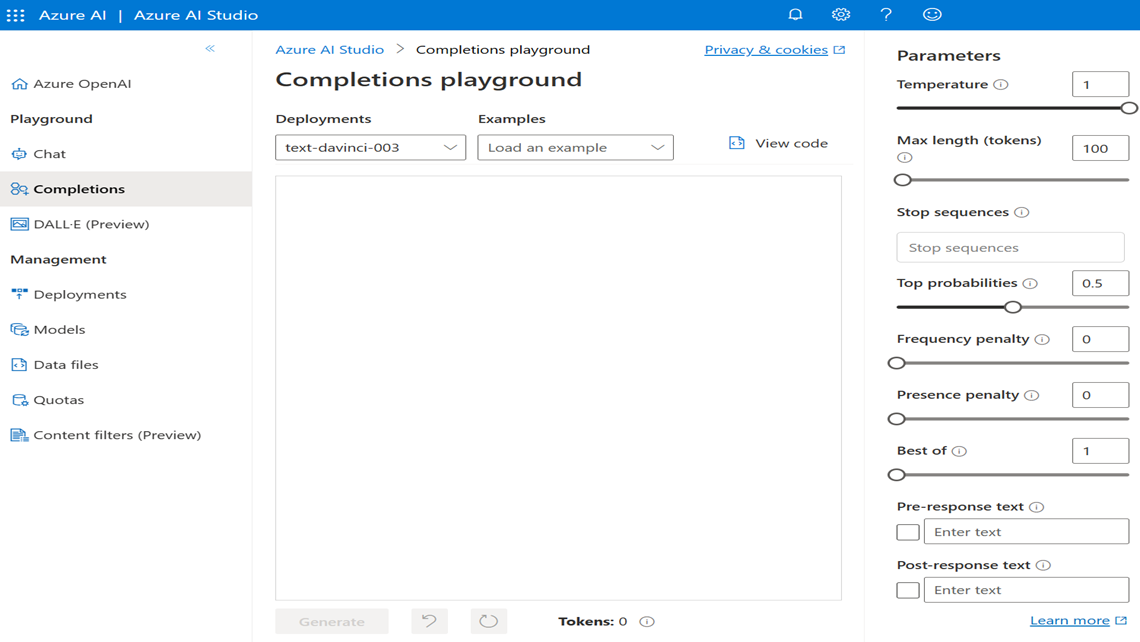This screenshot has height=642, width=1140.
Task: Click the Max length info icon
Action: coord(904,157)
